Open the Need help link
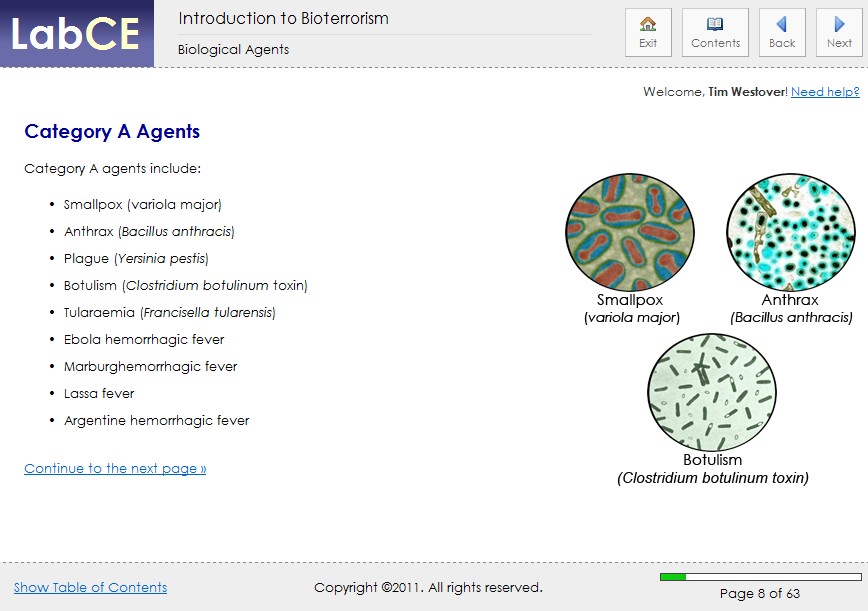The width and height of the screenshot is (868, 611). [825, 91]
